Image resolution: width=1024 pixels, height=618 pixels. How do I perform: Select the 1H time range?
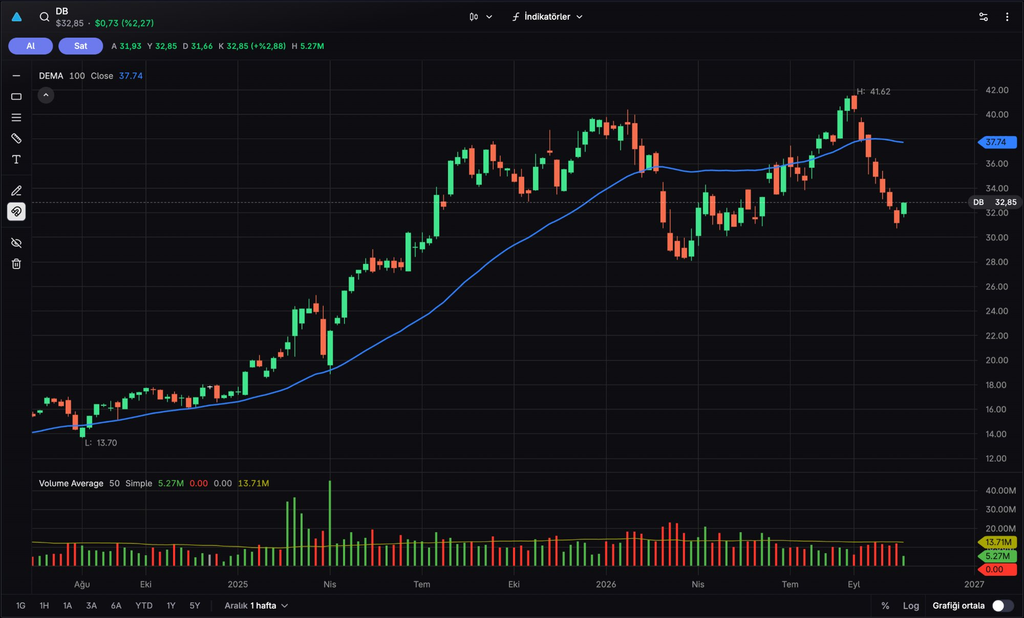tap(44, 606)
